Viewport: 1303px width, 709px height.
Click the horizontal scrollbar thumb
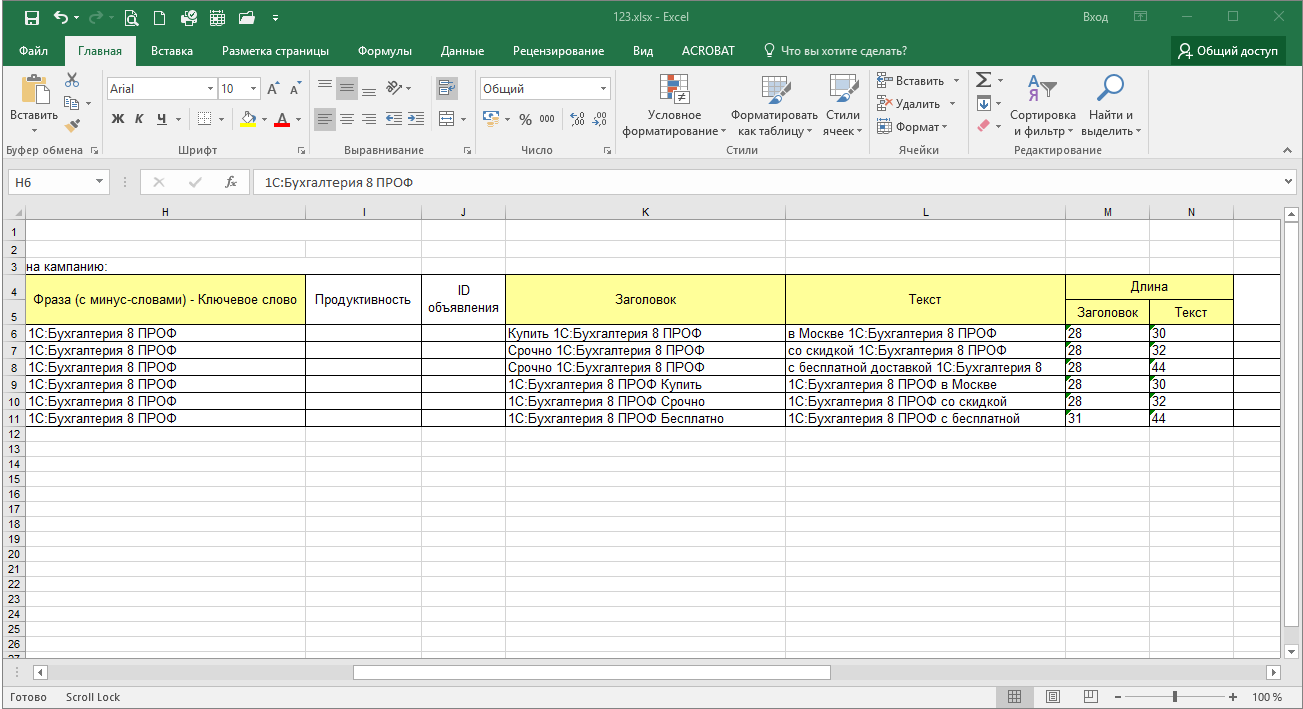592,672
